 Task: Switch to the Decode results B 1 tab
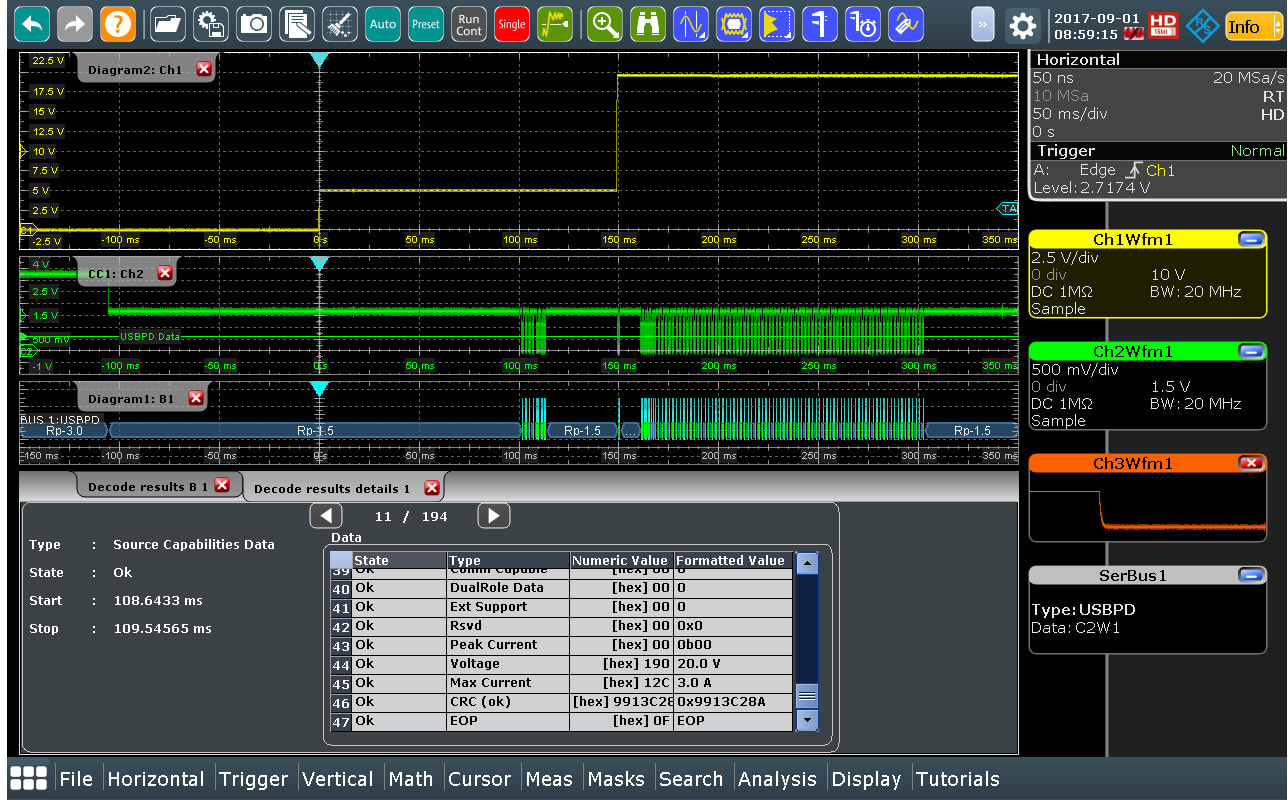pos(147,486)
